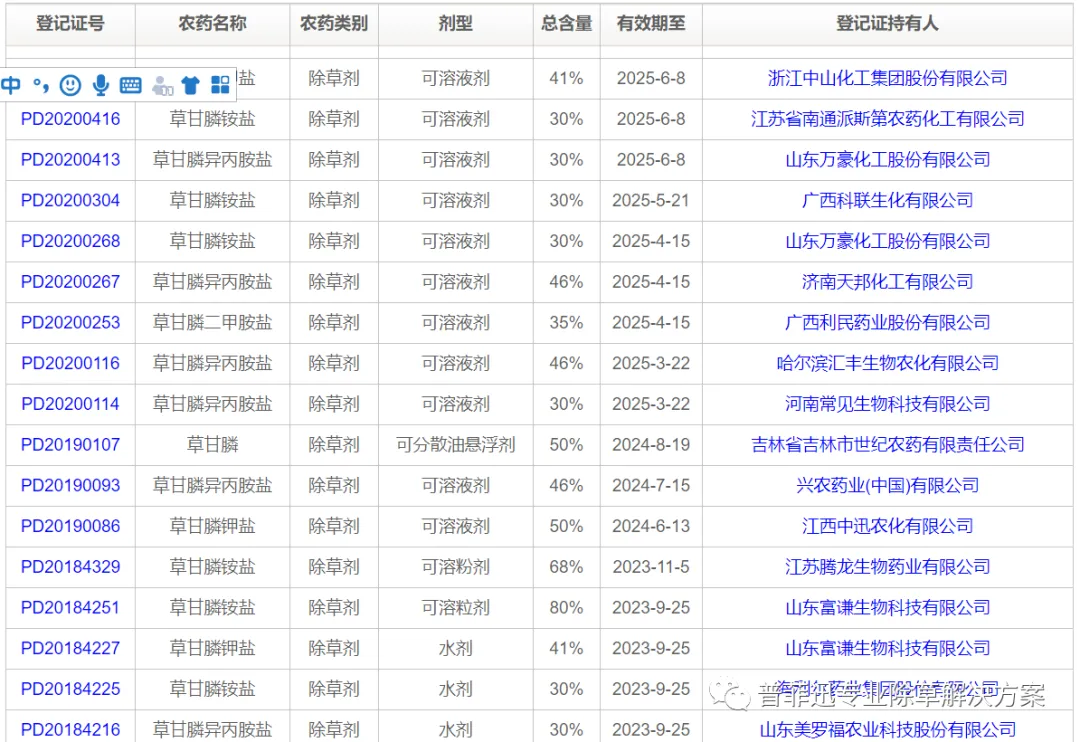Open holder 广西利民药业股份有限公司
This screenshot has height=742, width=1080.
887,322
